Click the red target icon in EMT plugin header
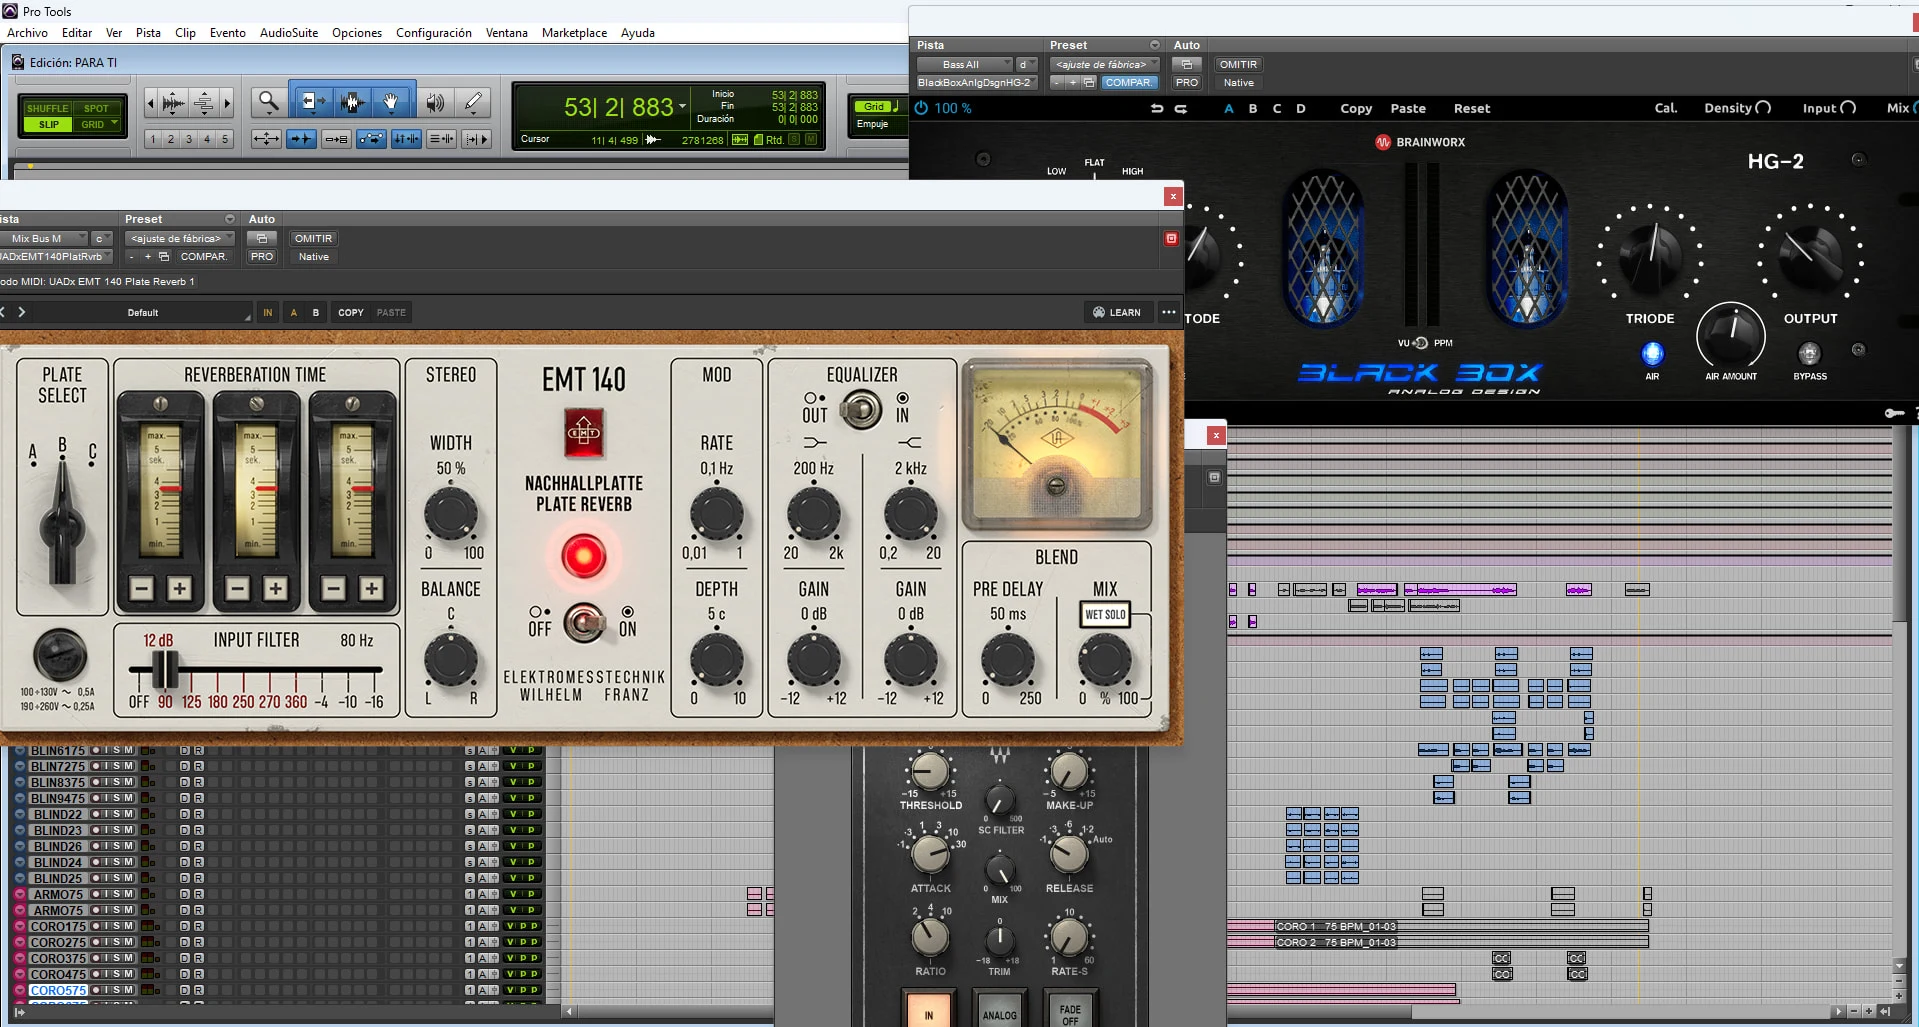The height and width of the screenshot is (1027, 1919). point(1171,238)
